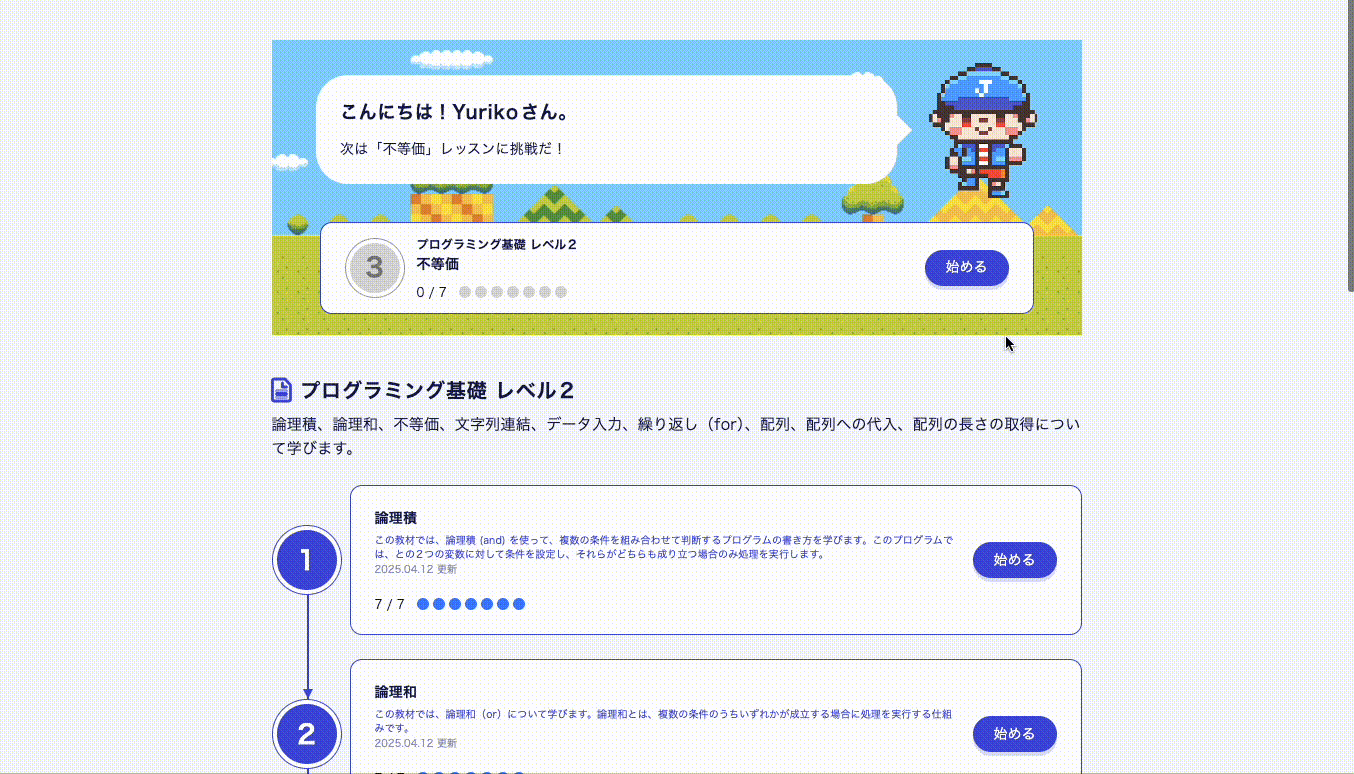Click the 不等価 title in the next-lesson card
This screenshot has width=1354, height=774.
pyautogui.click(x=437, y=264)
